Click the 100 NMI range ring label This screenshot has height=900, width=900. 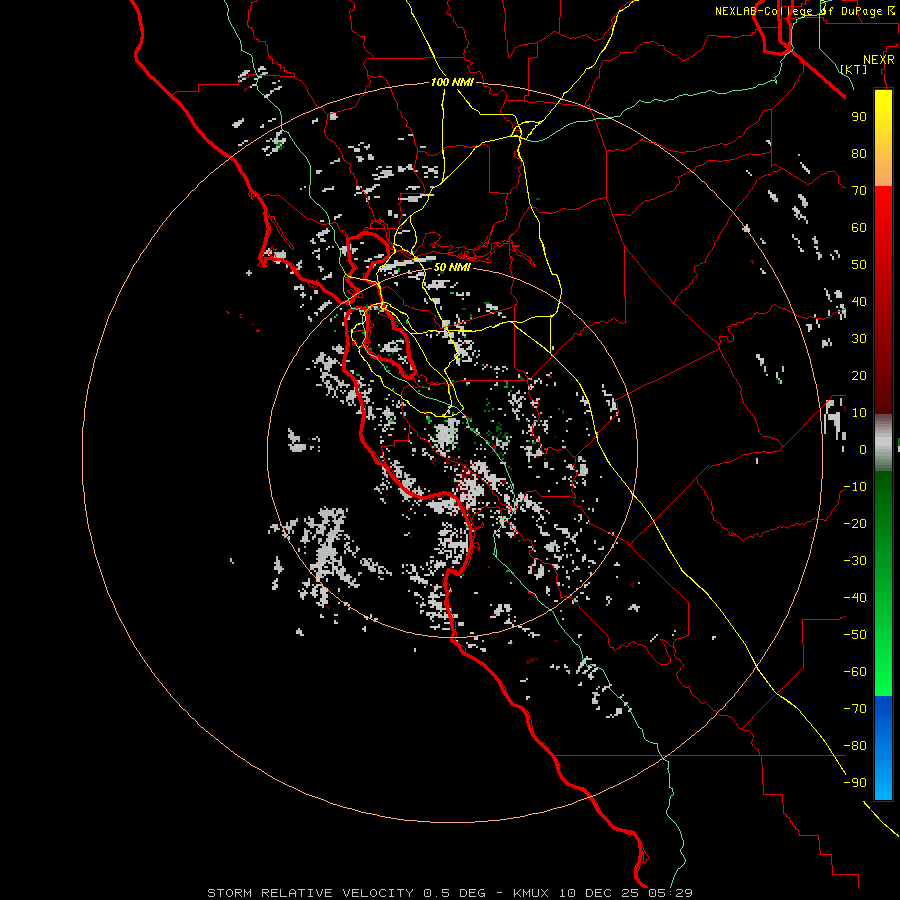[452, 83]
